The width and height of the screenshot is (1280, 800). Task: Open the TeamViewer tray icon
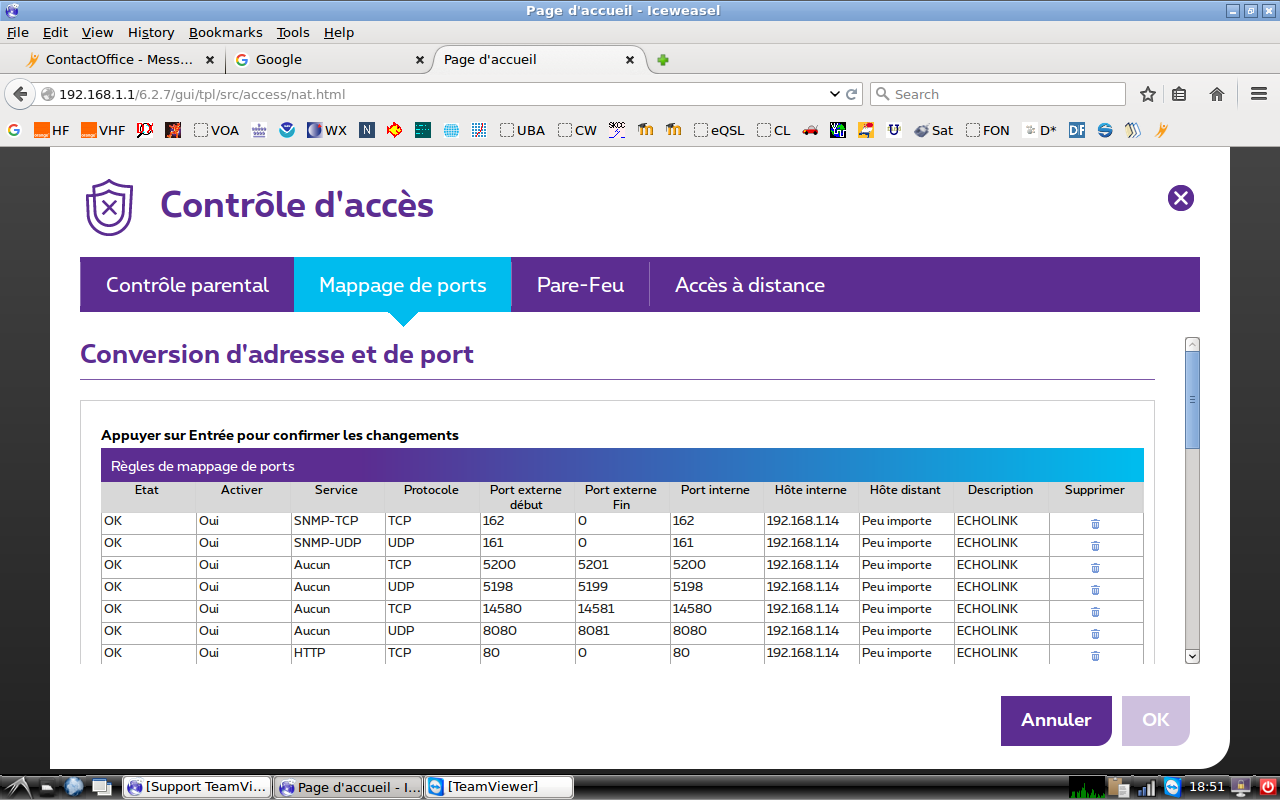(1173, 787)
